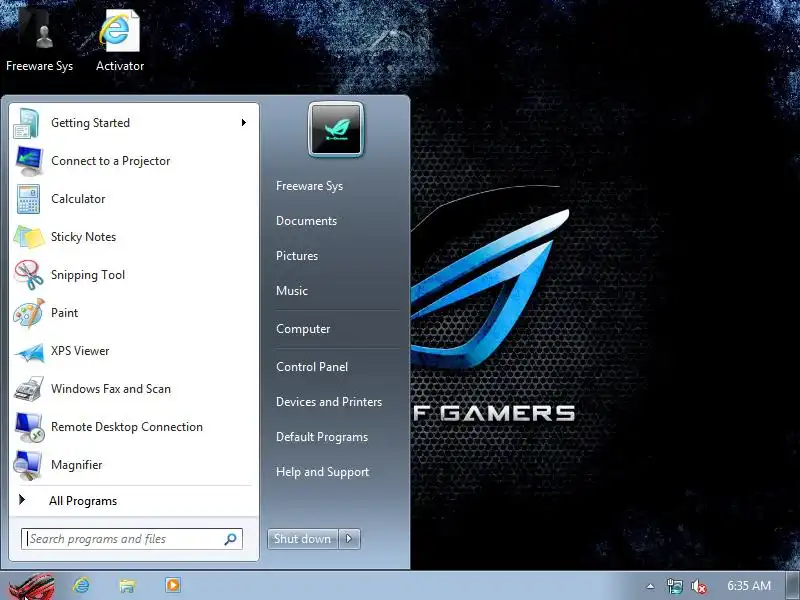Click the Snipping Tool scissors icon
Viewport: 800px width, 600px height.
coord(29,274)
